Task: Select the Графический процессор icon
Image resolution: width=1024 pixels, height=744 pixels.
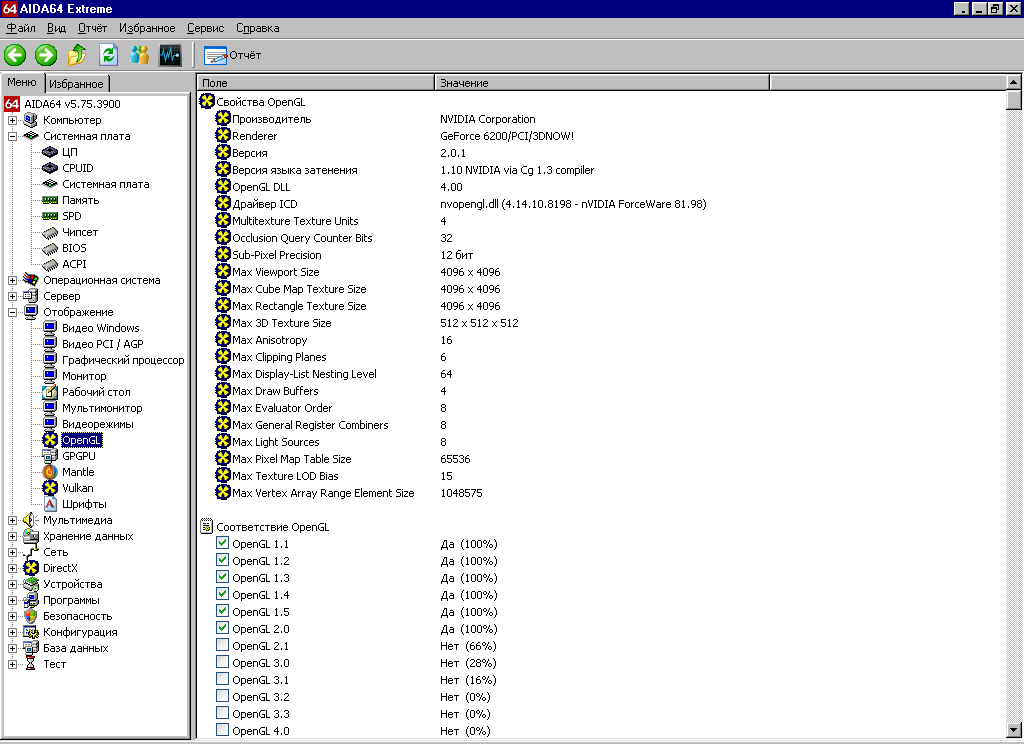Action: point(50,360)
